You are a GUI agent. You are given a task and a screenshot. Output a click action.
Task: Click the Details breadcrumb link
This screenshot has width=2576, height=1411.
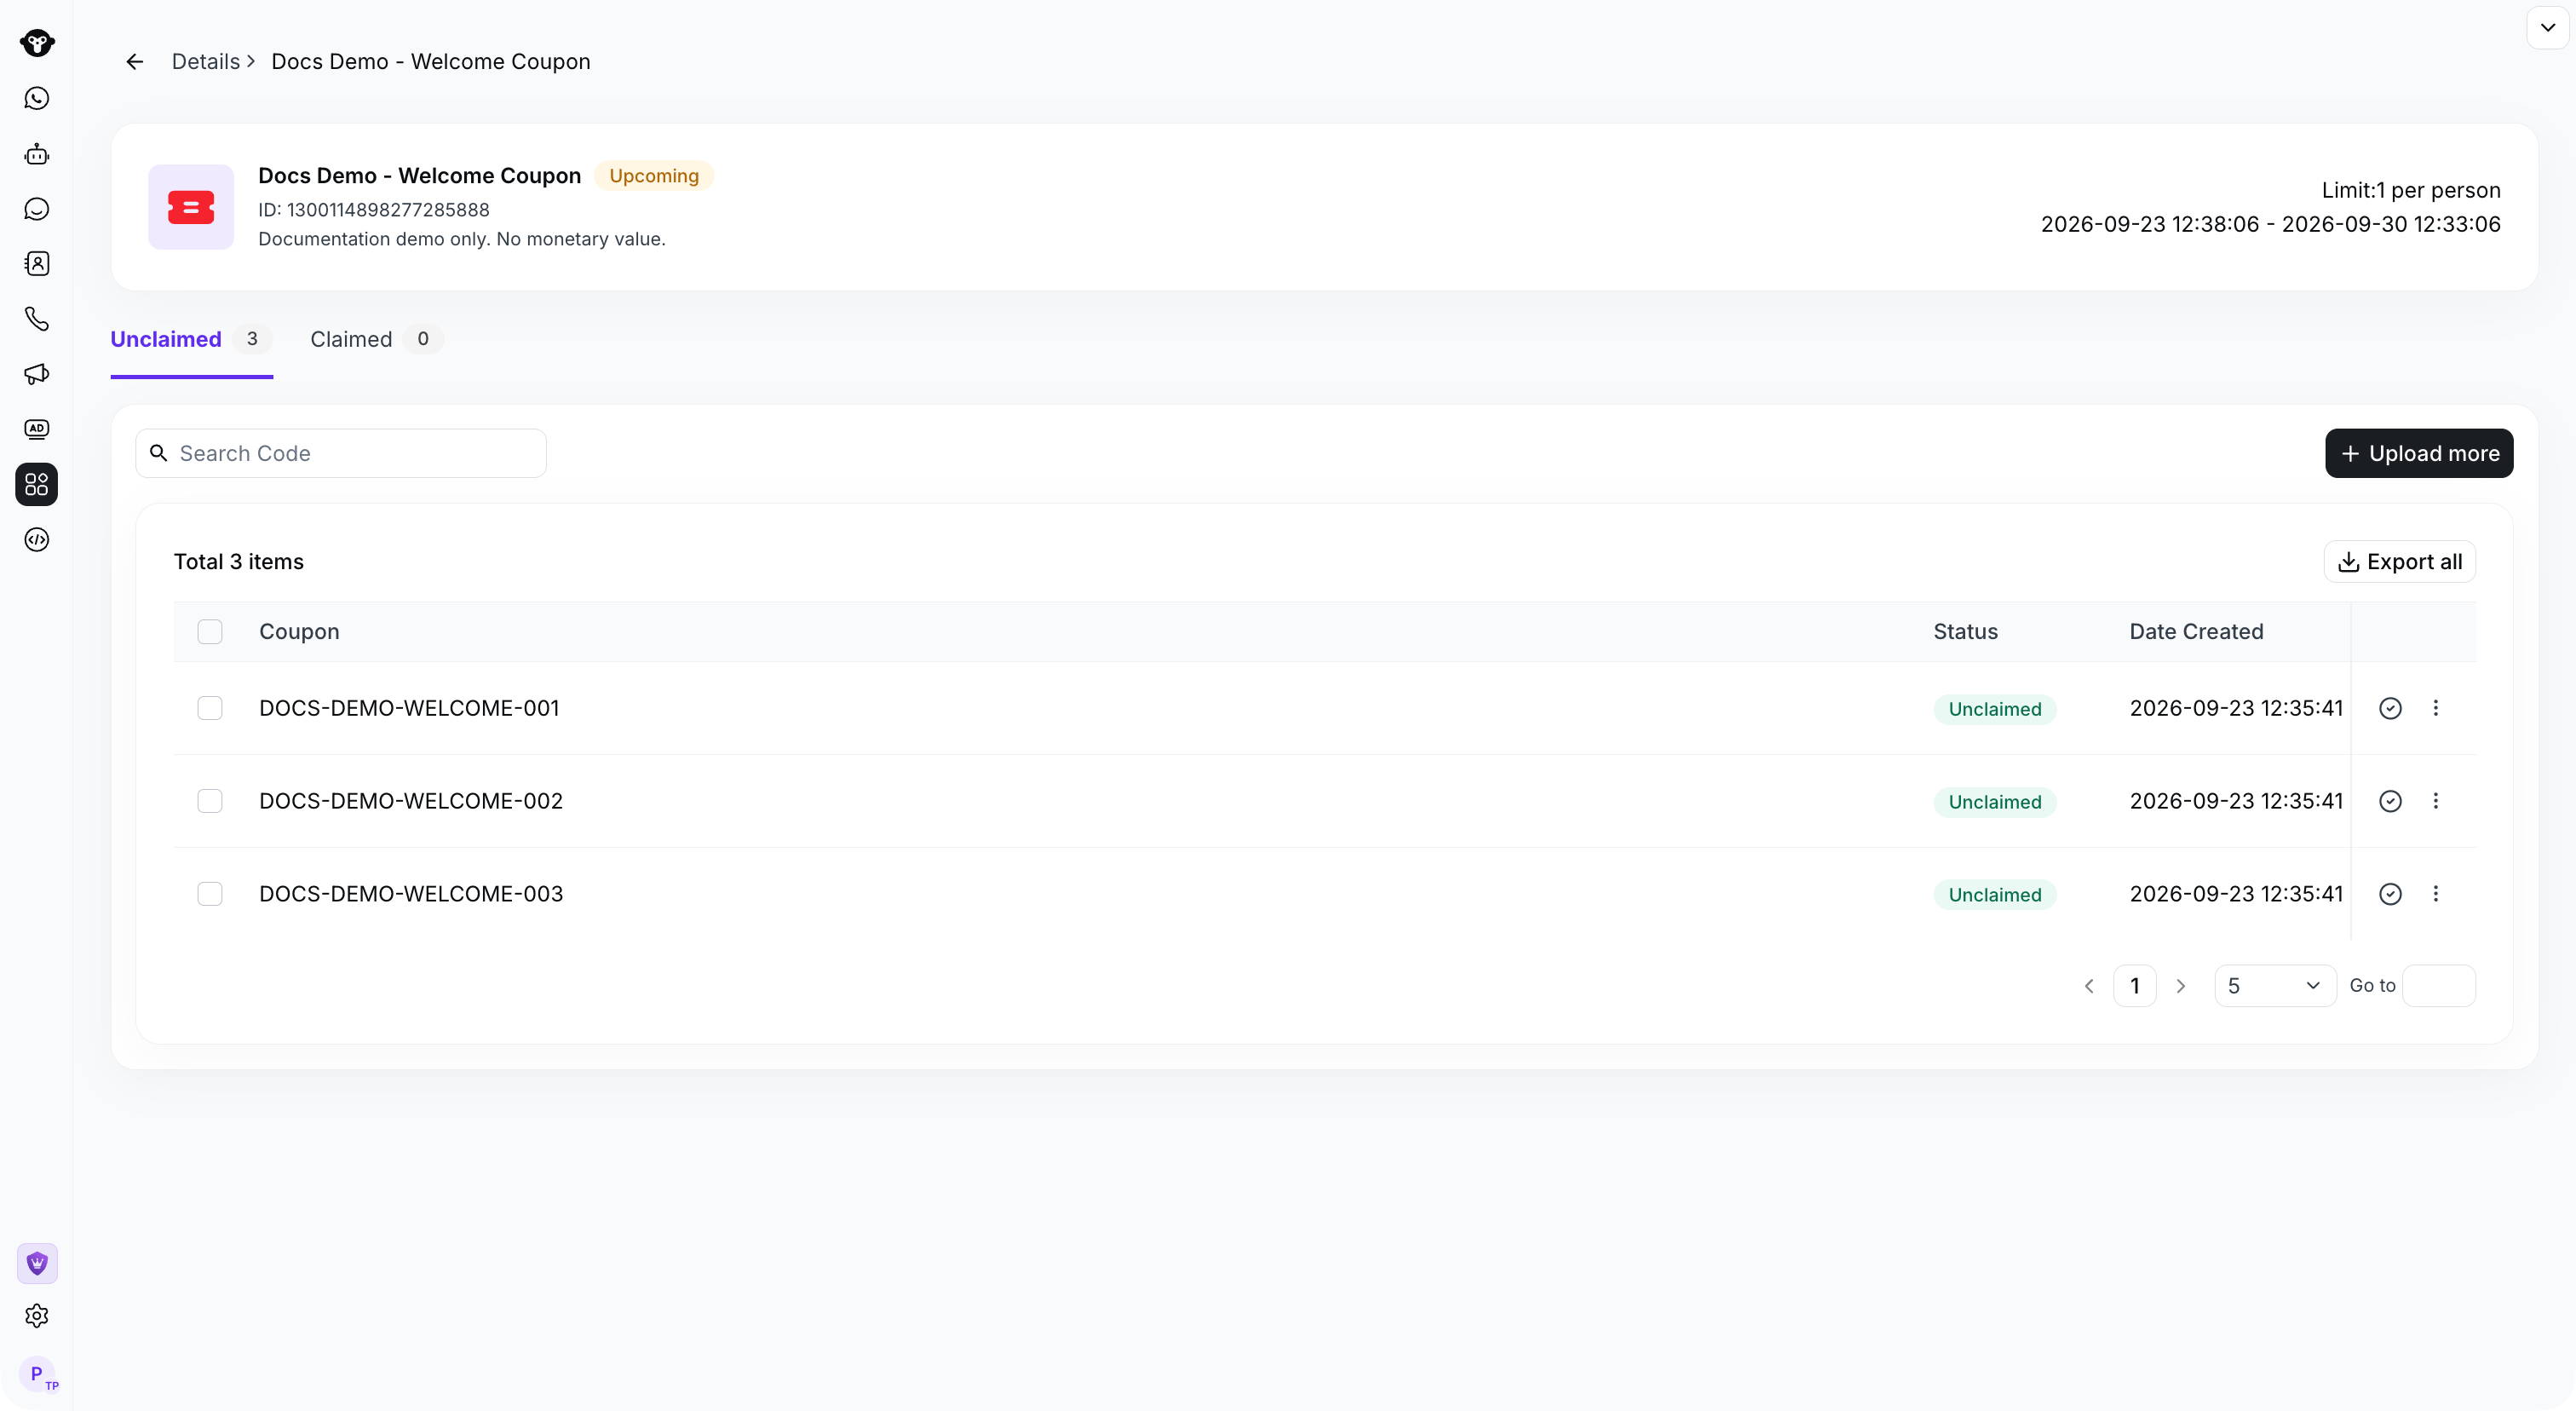[206, 62]
